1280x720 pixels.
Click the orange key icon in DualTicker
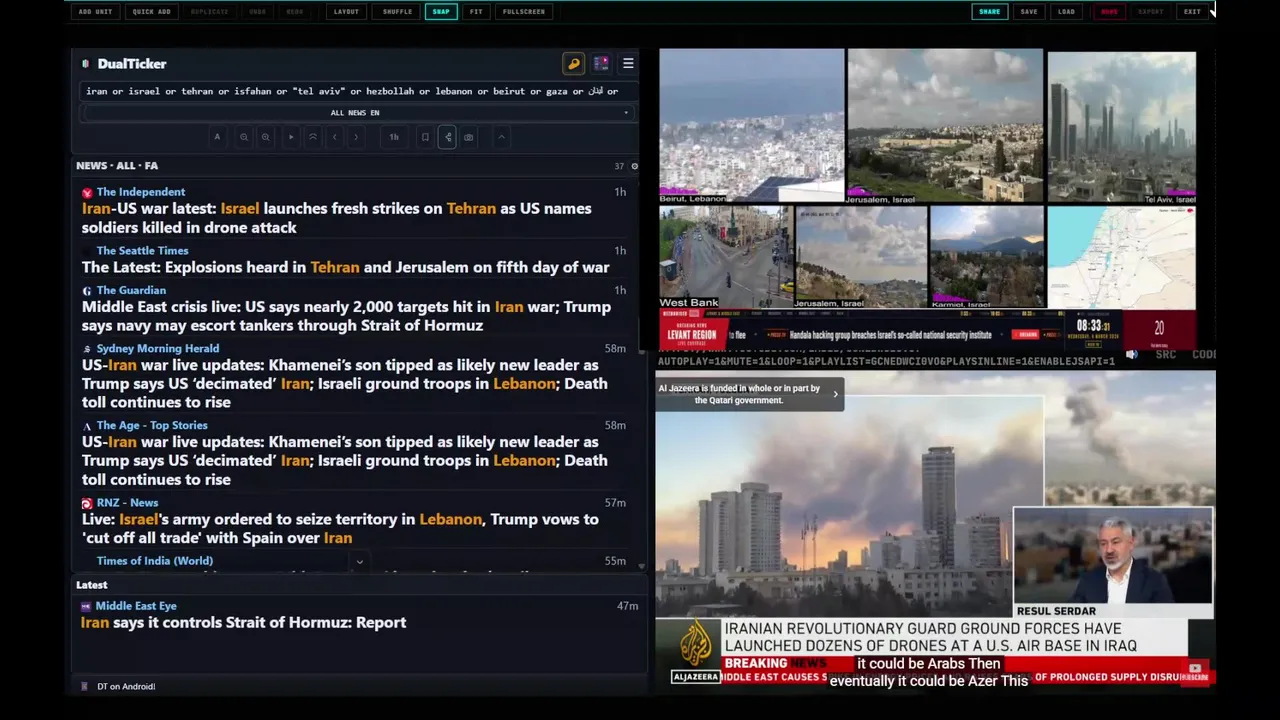coord(574,64)
